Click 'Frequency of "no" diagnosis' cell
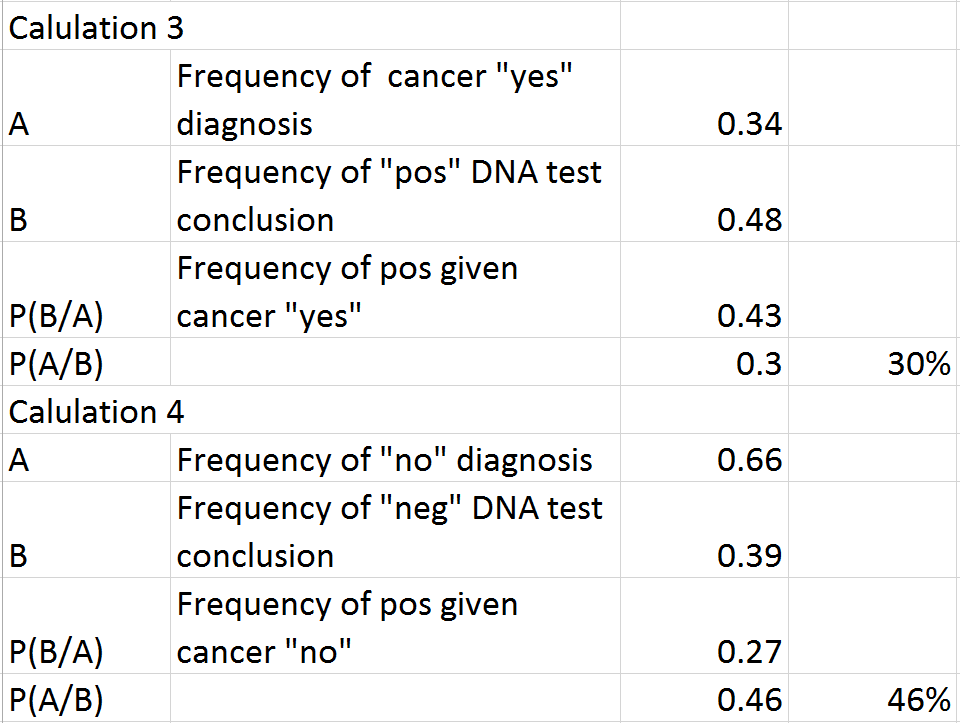960x723 pixels. [x=385, y=460]
